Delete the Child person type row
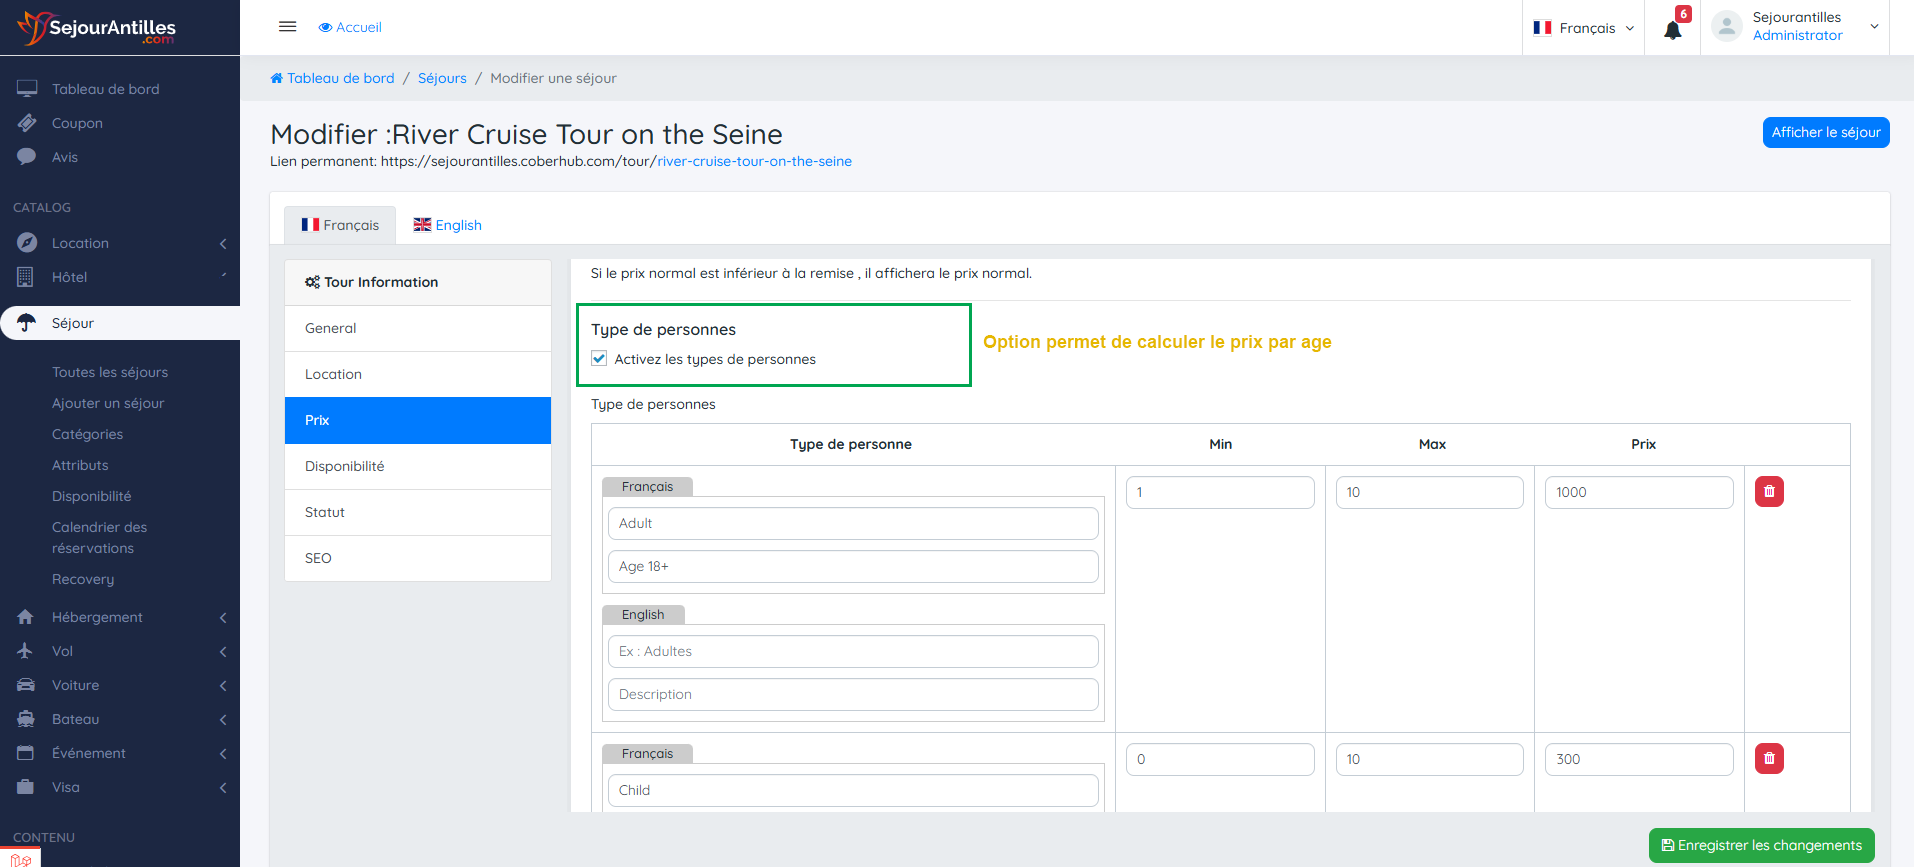The height and width of the screenshot is (867, 1914). point(1768,759)
